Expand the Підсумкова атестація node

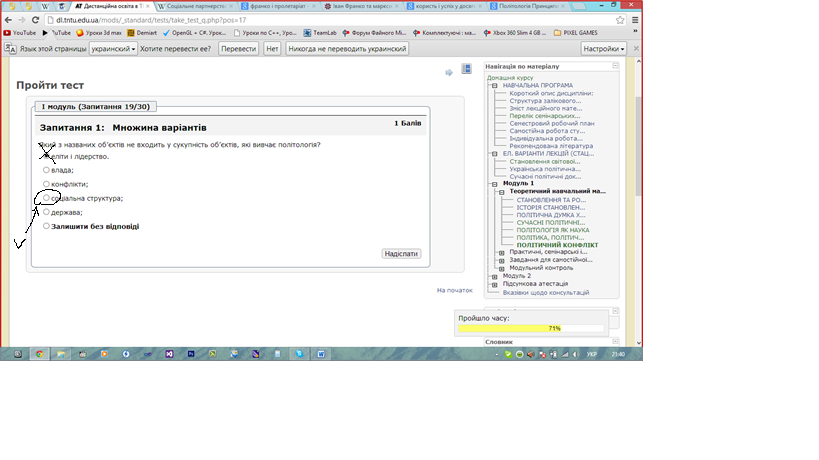494,285
